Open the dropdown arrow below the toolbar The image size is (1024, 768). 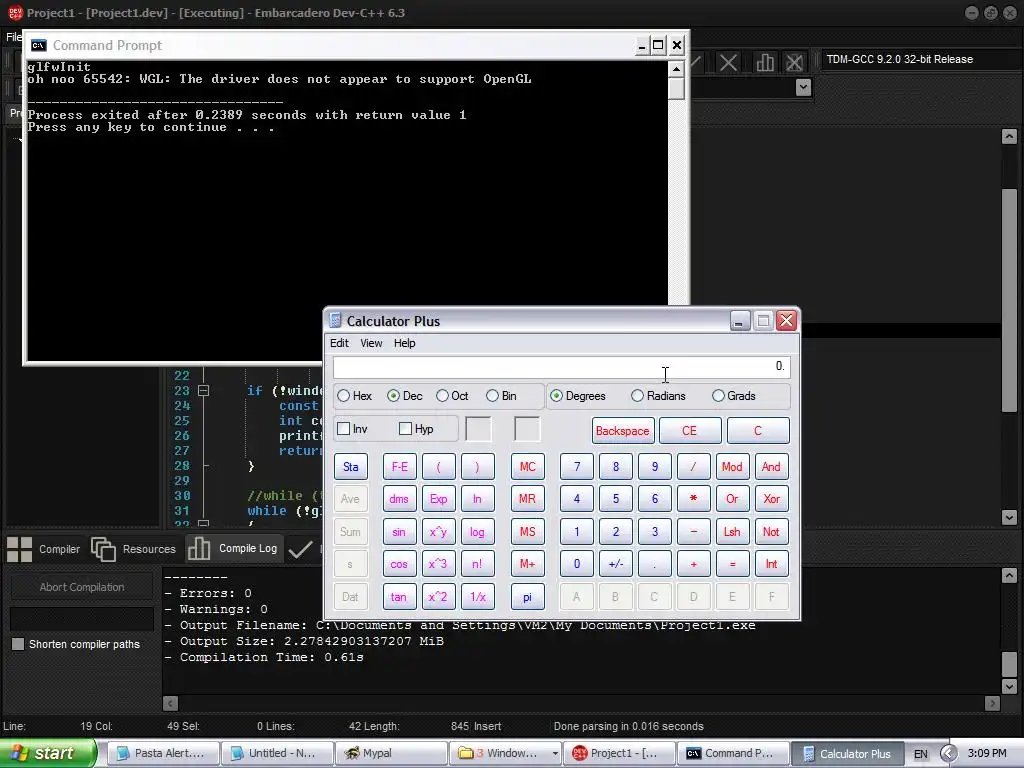pyautogui.click(x=804, y=87)
